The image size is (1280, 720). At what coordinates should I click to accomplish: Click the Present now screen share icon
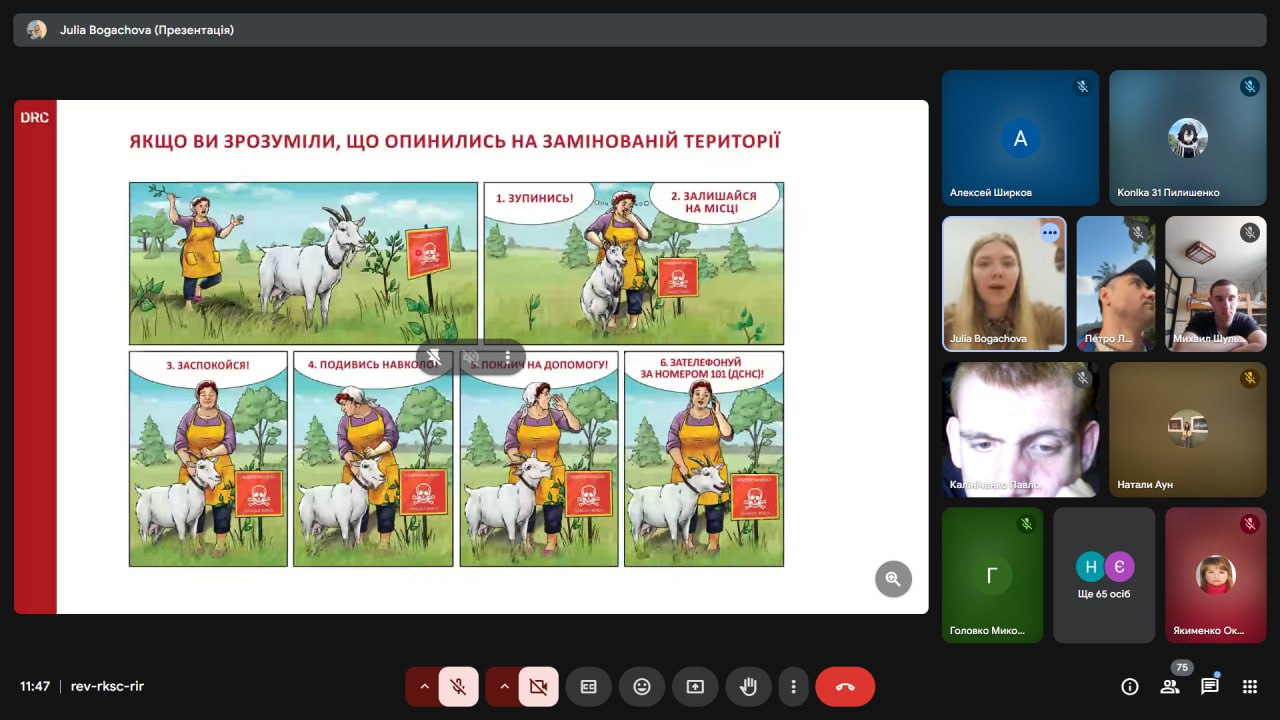click(695, 687)
